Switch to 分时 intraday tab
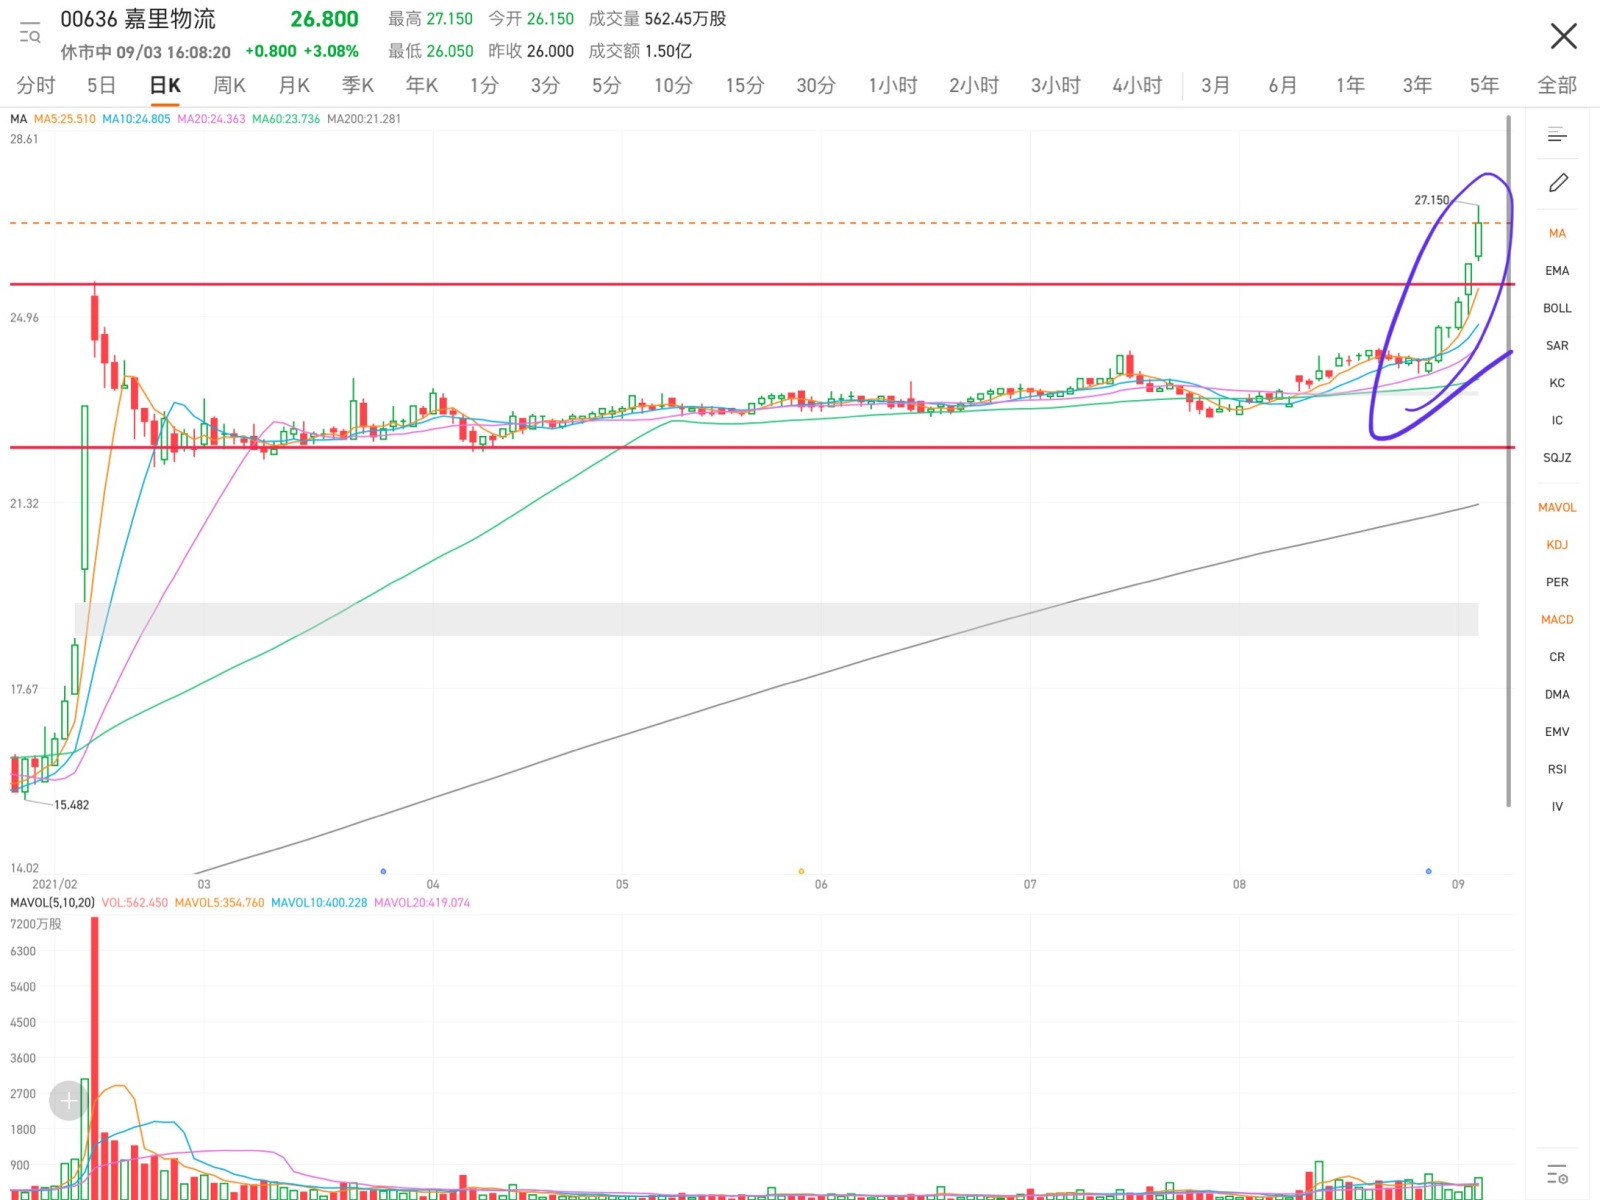Image resolution: width=1600 pixels, height=1200 pixels. pos(36,85)
